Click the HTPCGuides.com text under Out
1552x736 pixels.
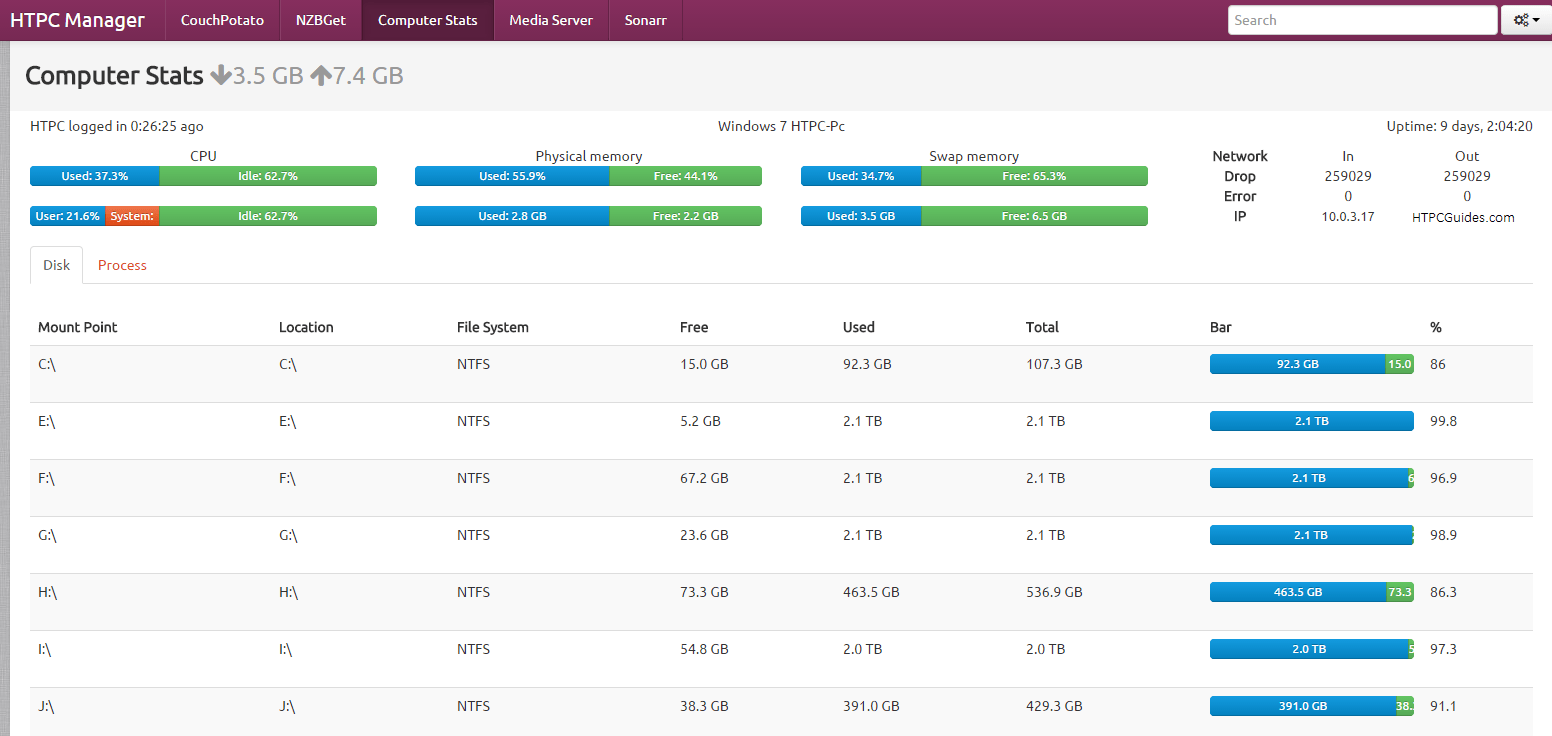1463,217
